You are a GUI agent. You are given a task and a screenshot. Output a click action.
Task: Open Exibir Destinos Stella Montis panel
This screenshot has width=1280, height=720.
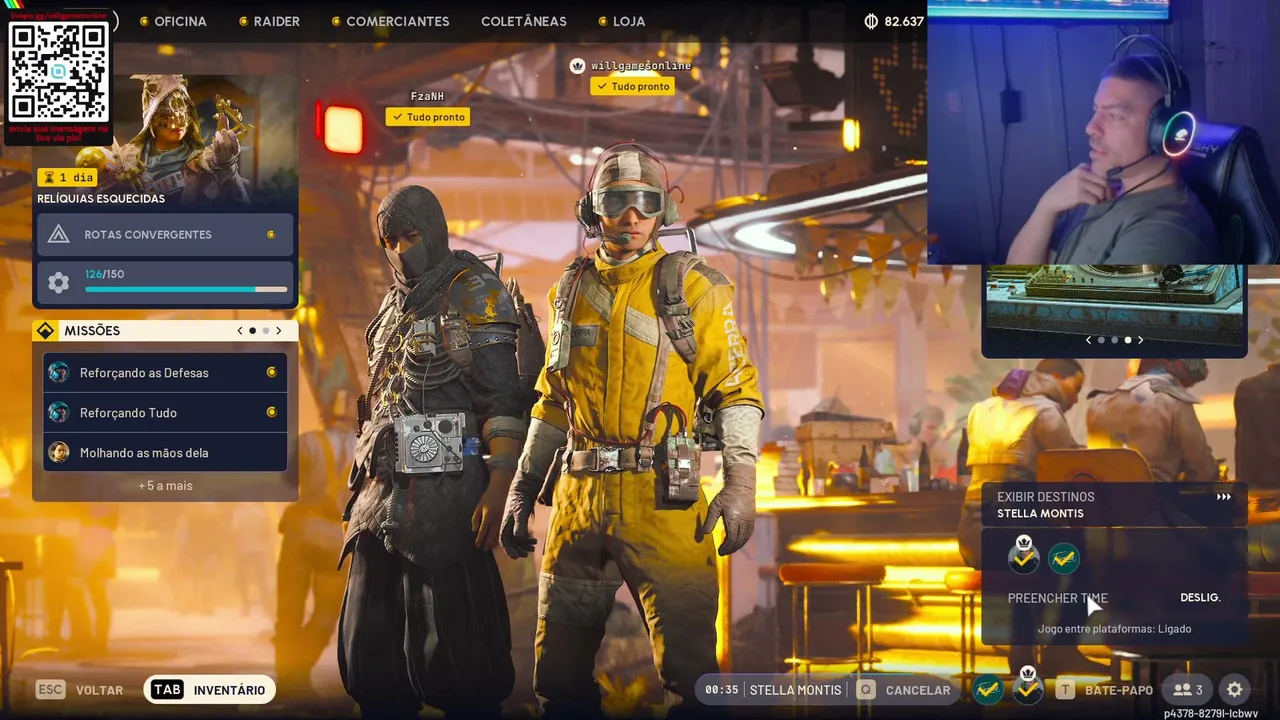(1114, 505)
